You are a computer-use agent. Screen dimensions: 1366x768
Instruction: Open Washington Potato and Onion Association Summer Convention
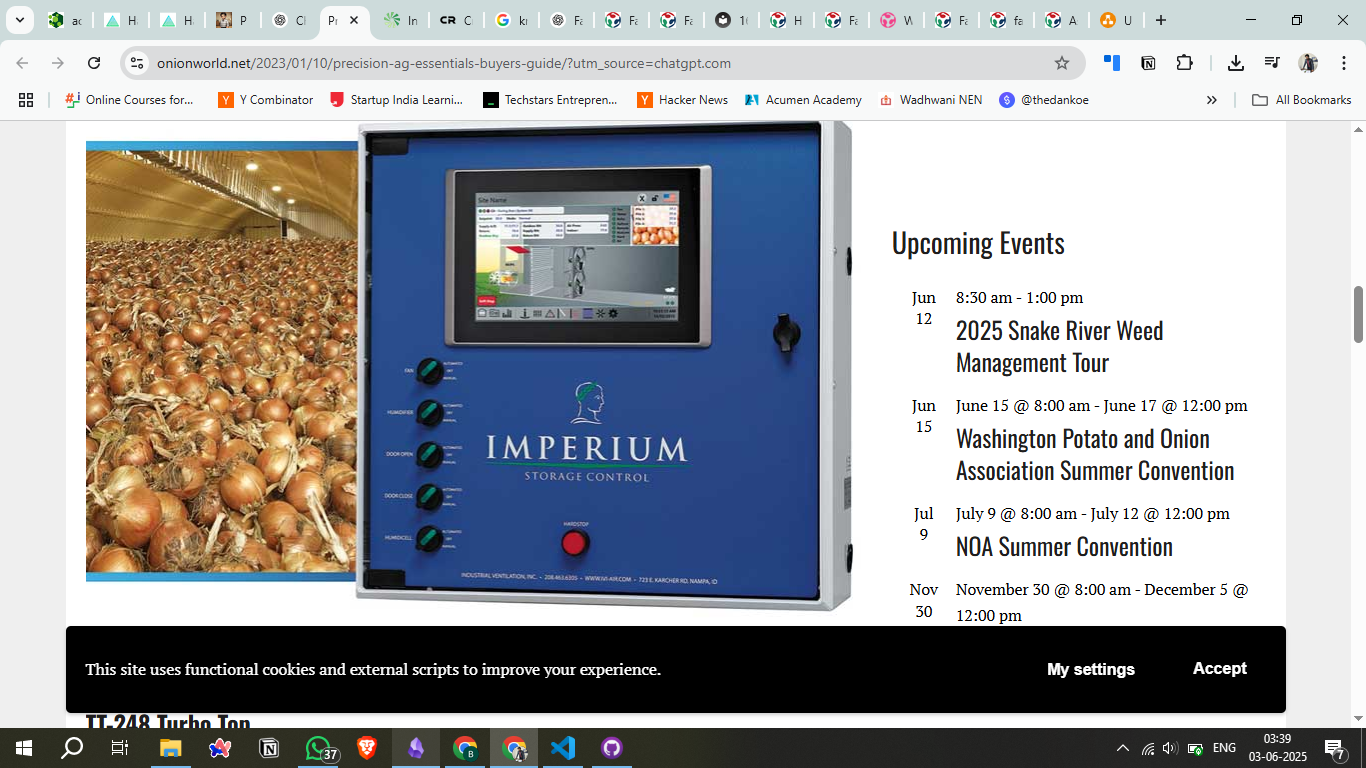[x=1095, y=454]
